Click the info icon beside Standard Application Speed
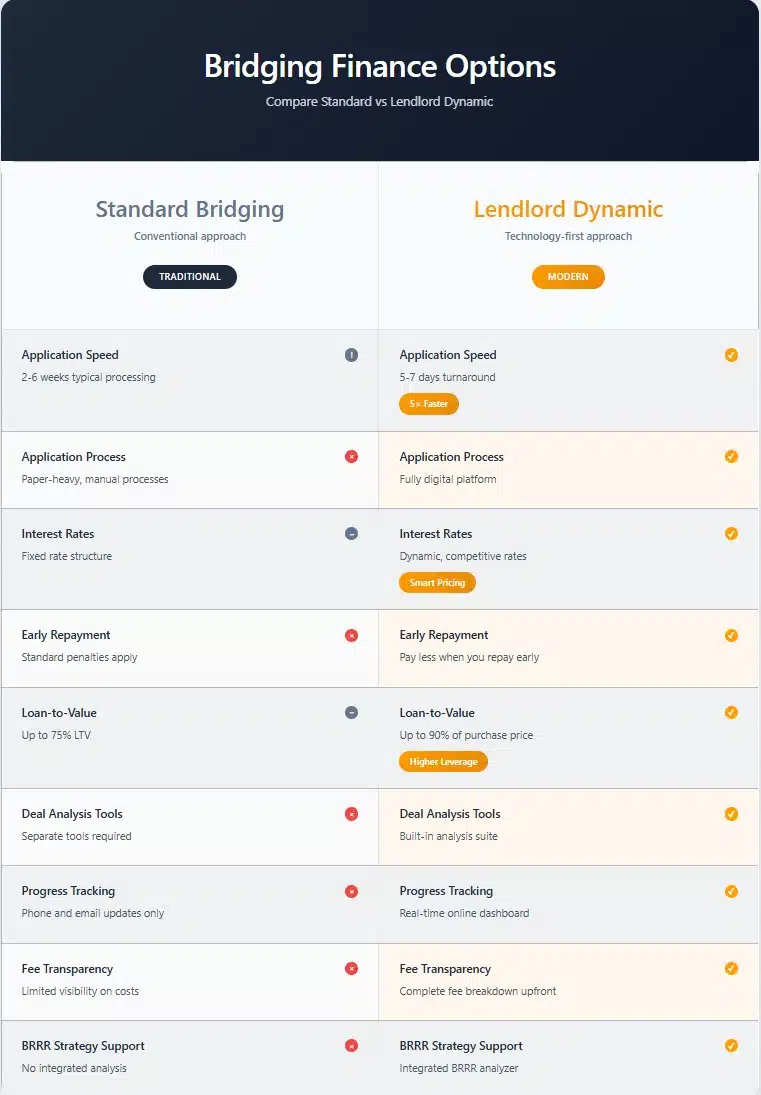This screenshot has width=761, height=1095. [351, 355]
